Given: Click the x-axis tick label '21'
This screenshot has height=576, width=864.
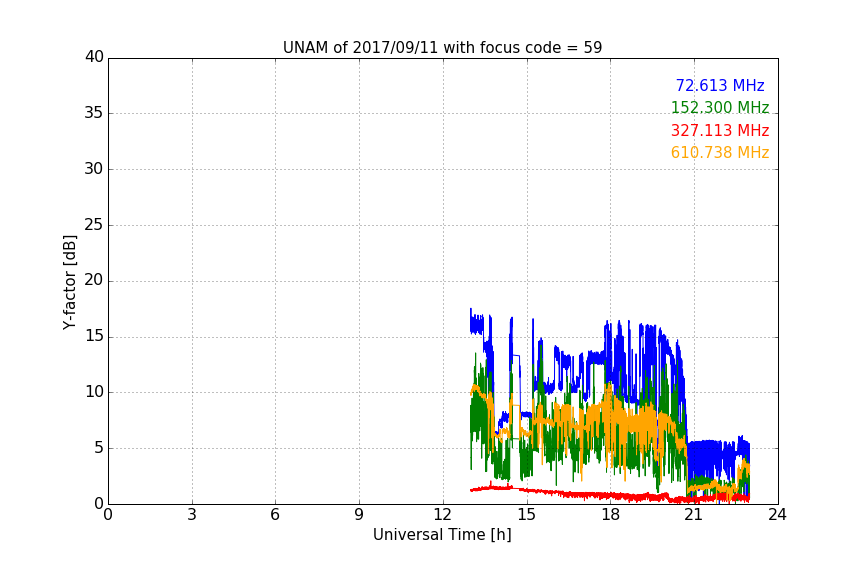Looking at the screenshot, I should (x=694, y=515).
